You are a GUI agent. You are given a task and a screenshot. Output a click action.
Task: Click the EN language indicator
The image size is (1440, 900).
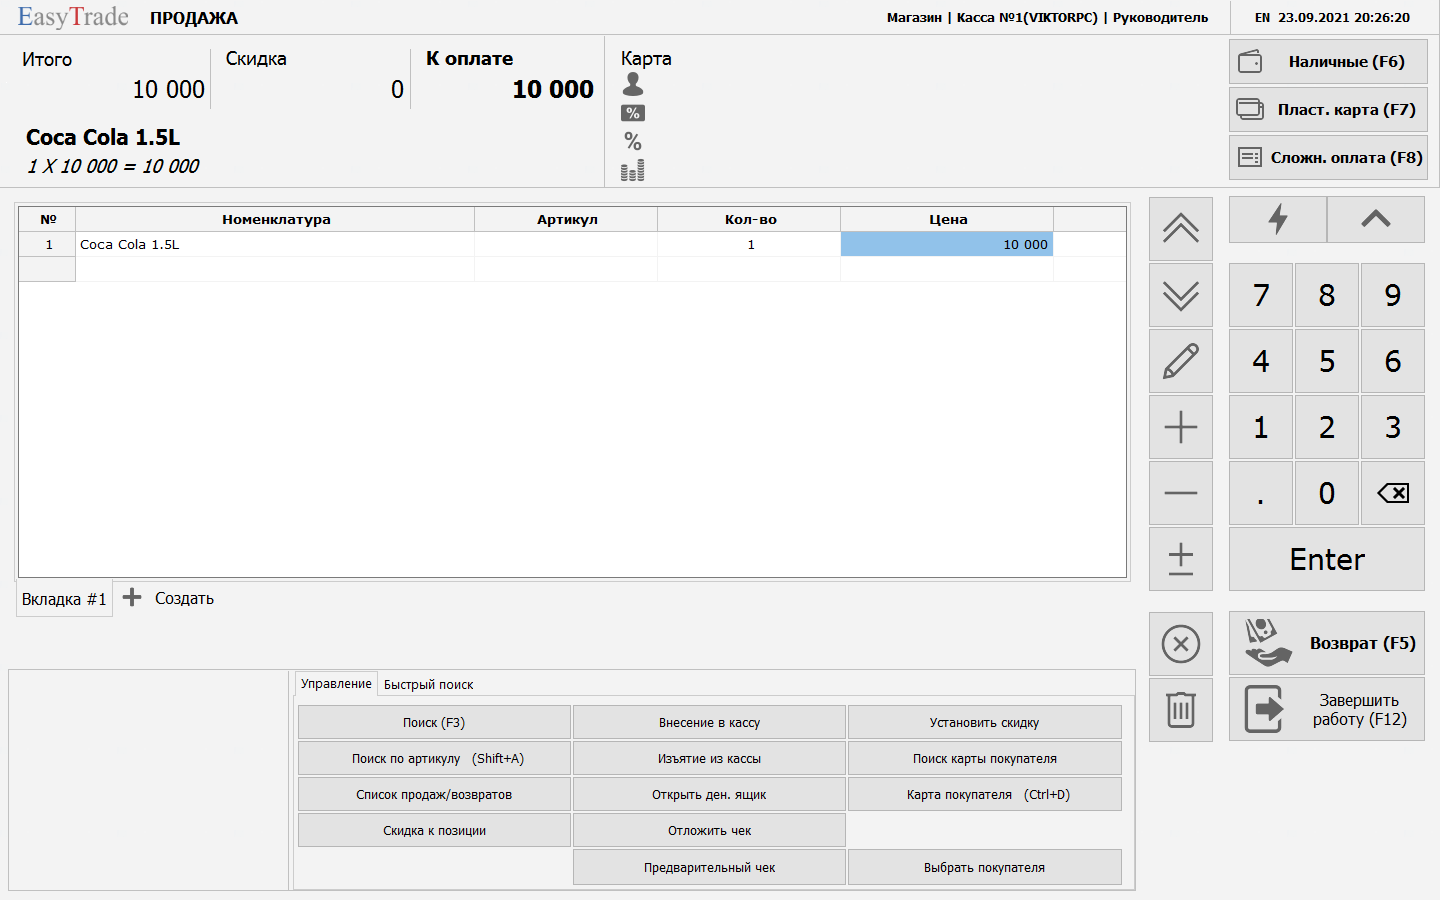1262,18
